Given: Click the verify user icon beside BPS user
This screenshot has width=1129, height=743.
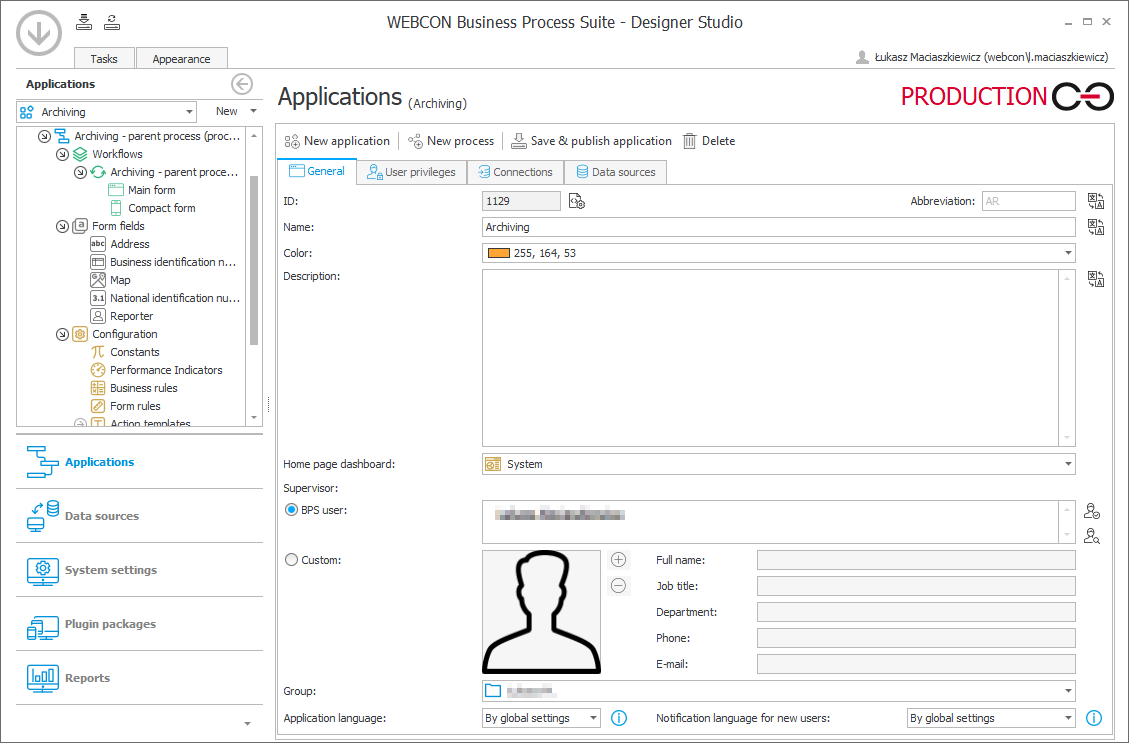Looking at the screenshot, I should pyautogui.click(x=1092, y=511).
